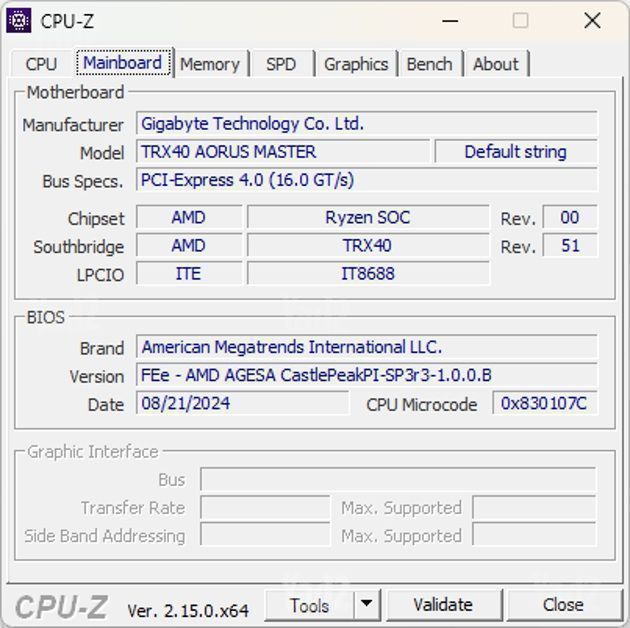Minimize the CPU-Z window
The width and height of the screenshot is (630, 628).
click(x=450, y=20)
